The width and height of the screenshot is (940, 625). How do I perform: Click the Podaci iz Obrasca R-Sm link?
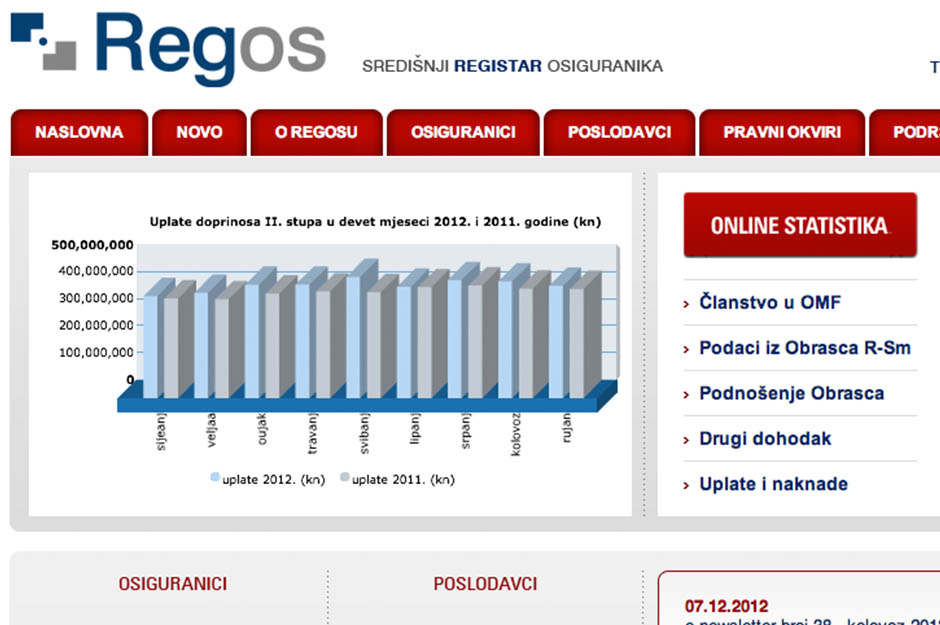pos(805,349)
